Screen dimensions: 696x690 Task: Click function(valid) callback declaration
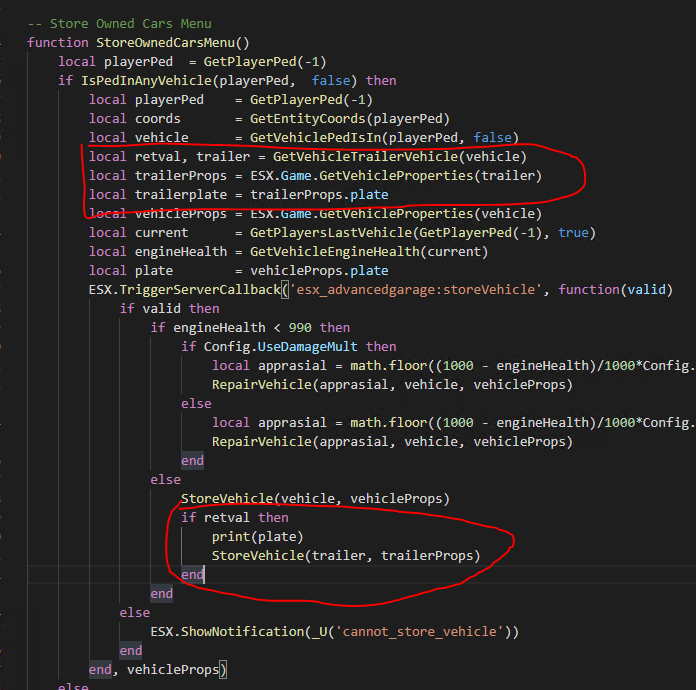615,290
